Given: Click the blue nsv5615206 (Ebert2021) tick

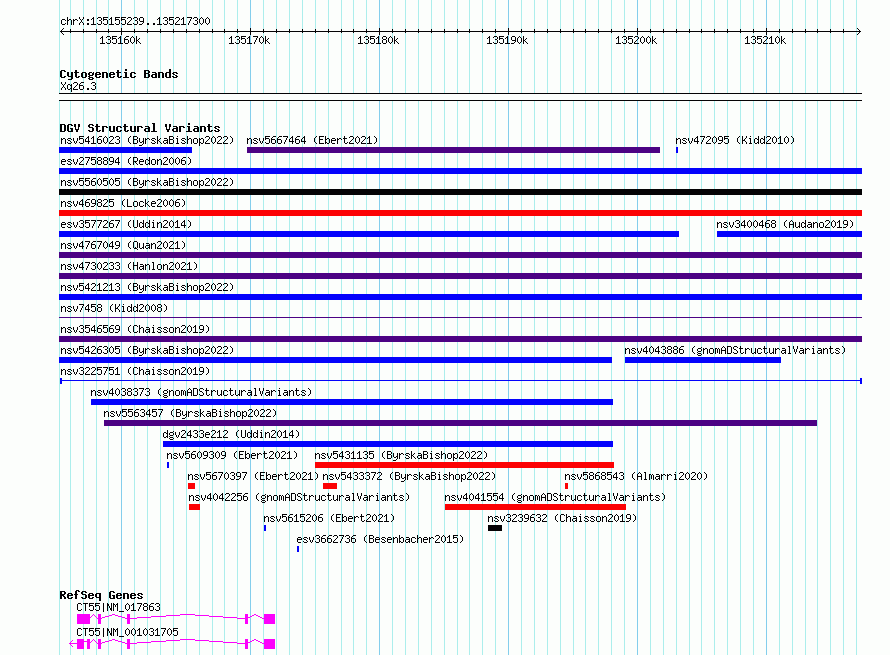Looking at the screenshot, I should [265, 528].
